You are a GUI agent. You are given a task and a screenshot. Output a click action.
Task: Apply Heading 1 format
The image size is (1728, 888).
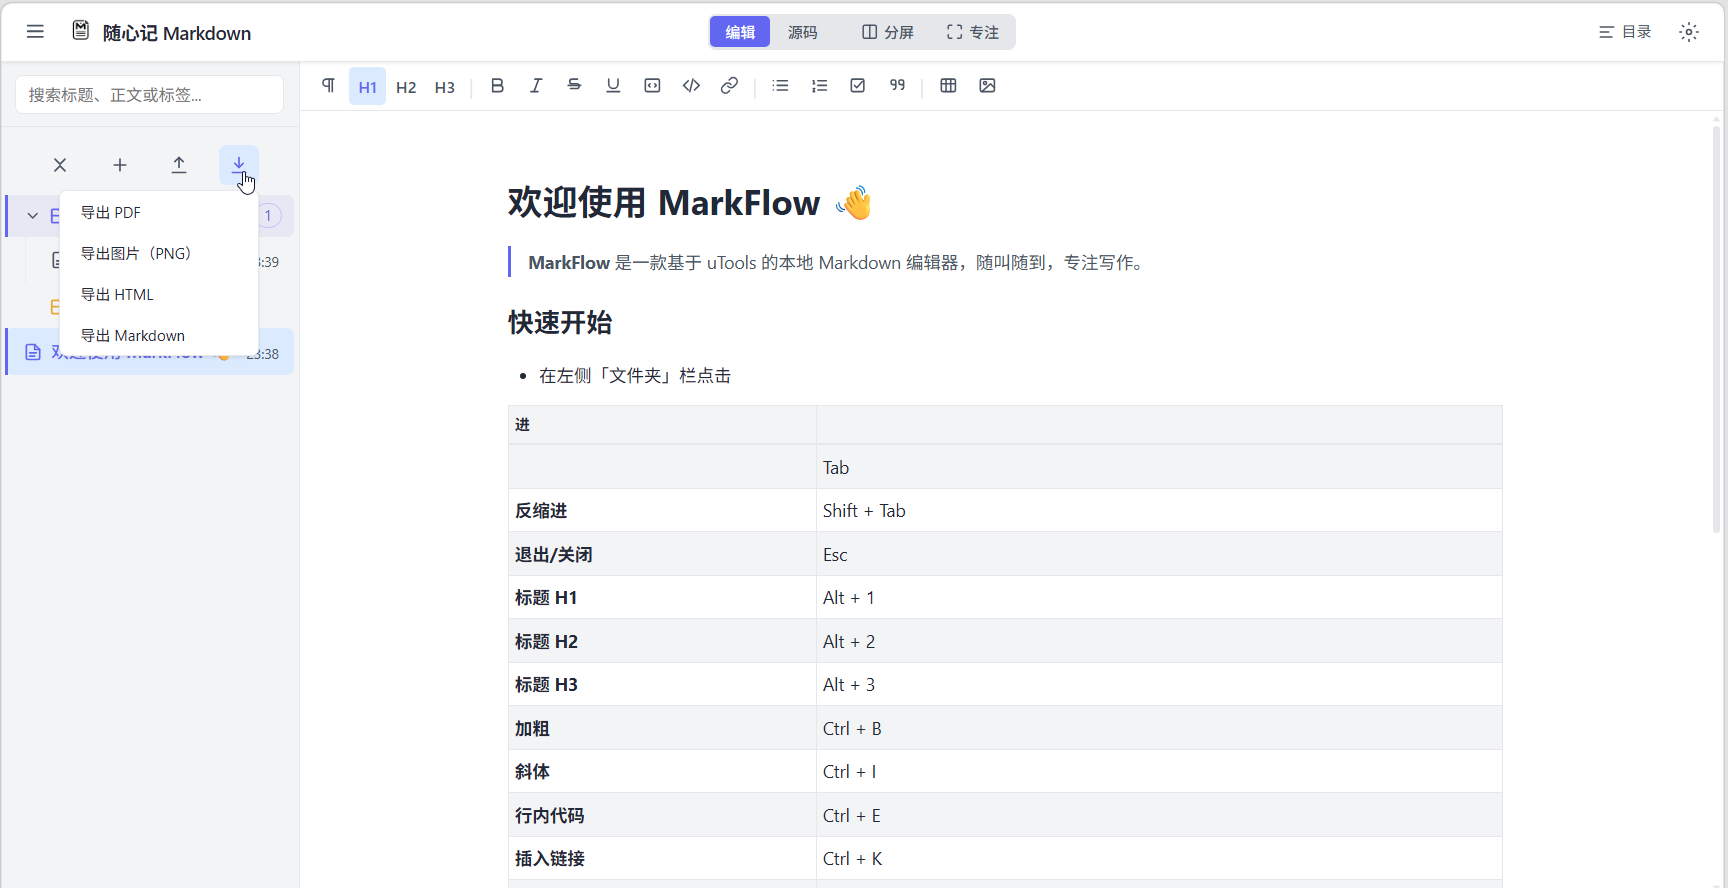click(367, 87)
